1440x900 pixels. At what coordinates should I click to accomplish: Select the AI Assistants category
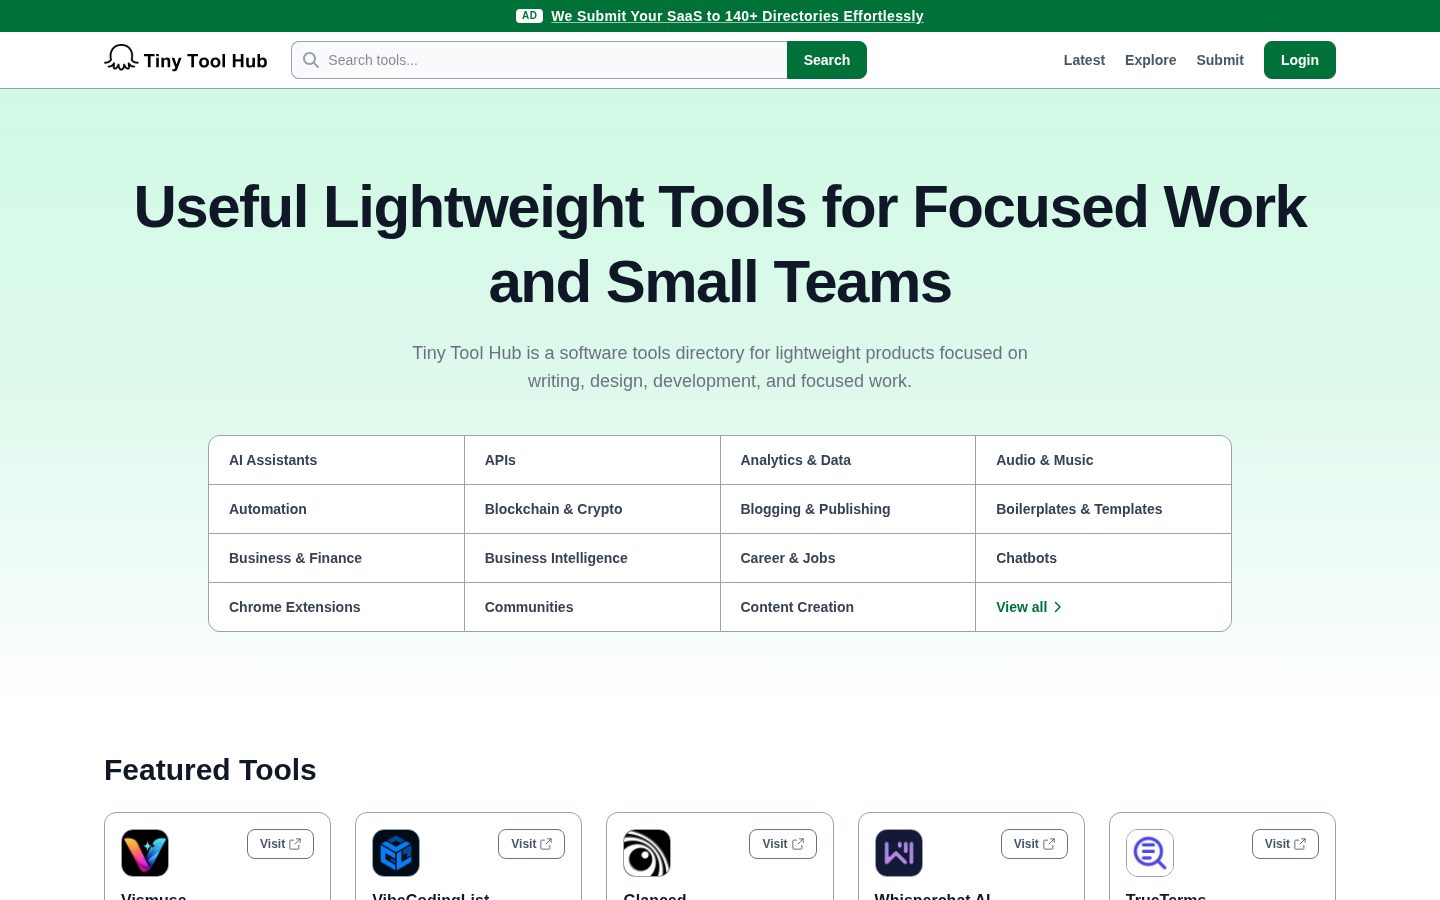point(336,460)
